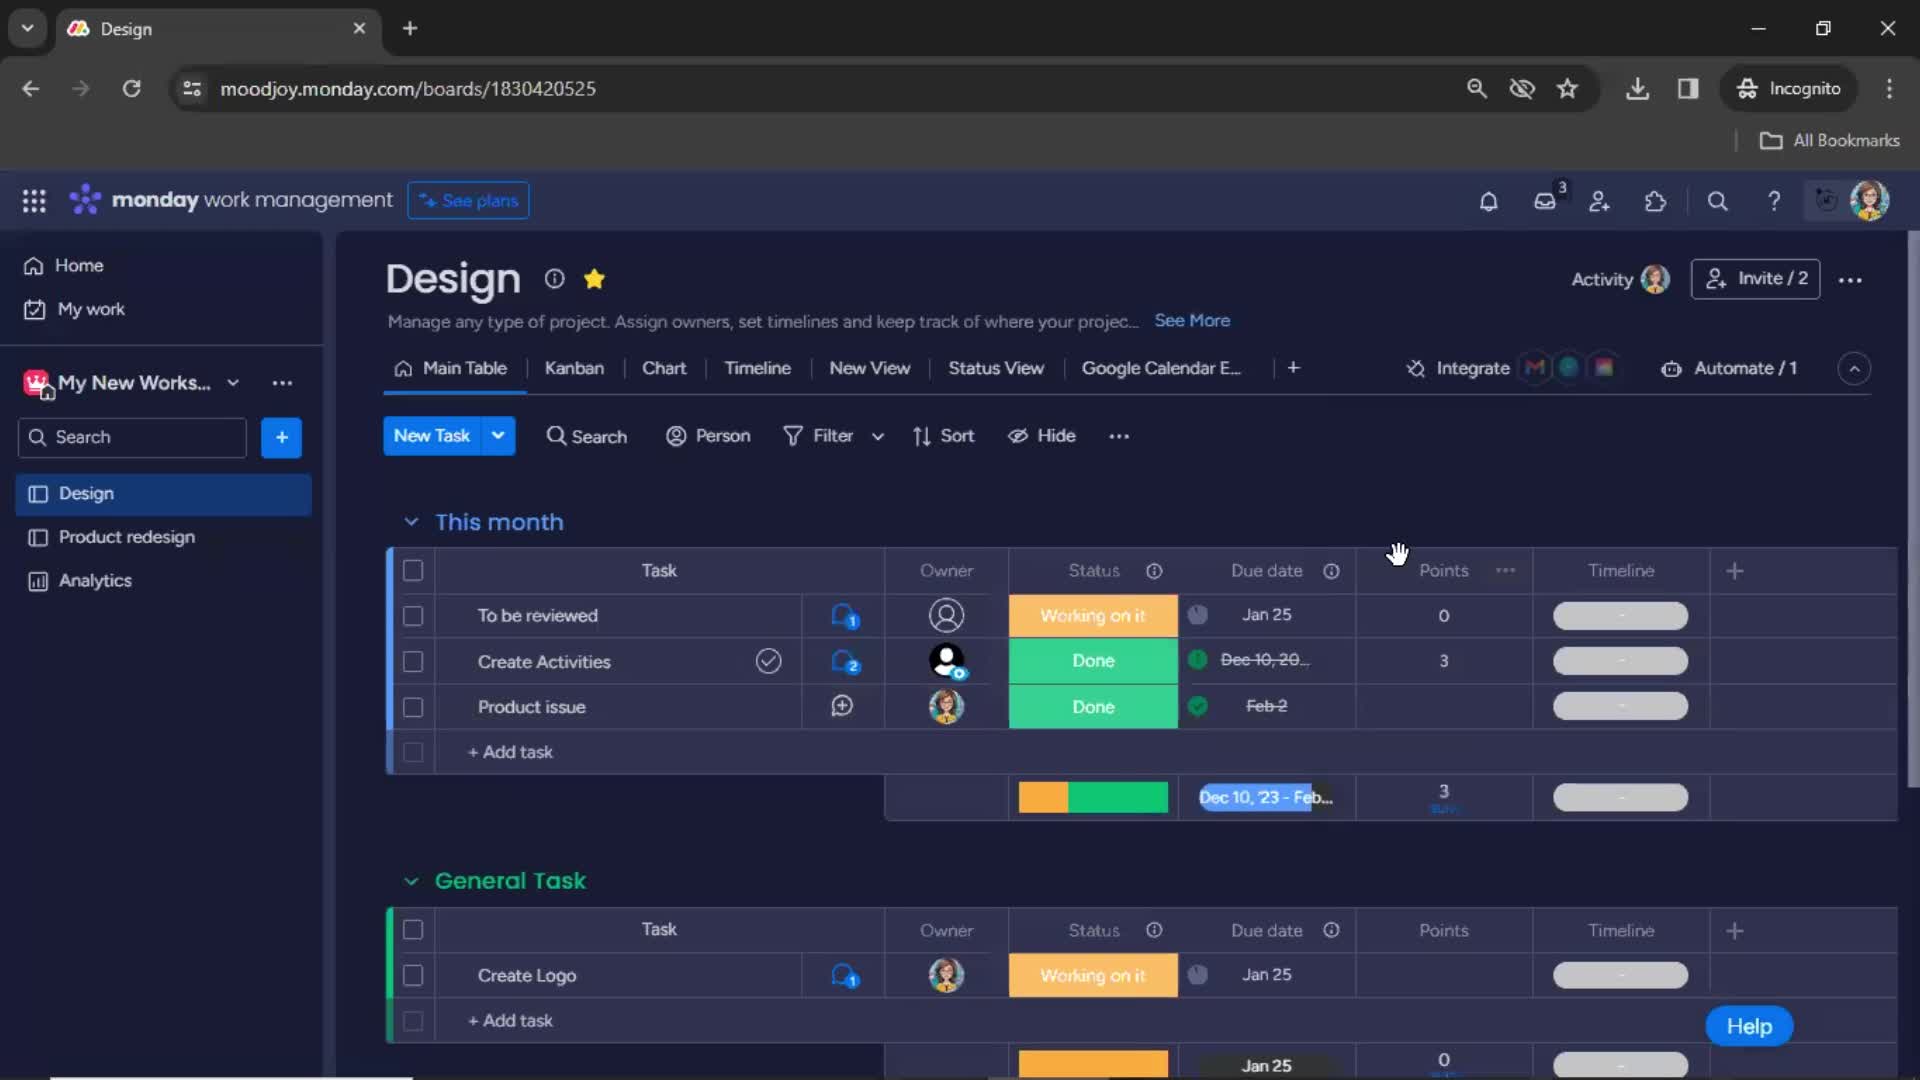Toggle checkbox for Product issue task

point(413,705)
